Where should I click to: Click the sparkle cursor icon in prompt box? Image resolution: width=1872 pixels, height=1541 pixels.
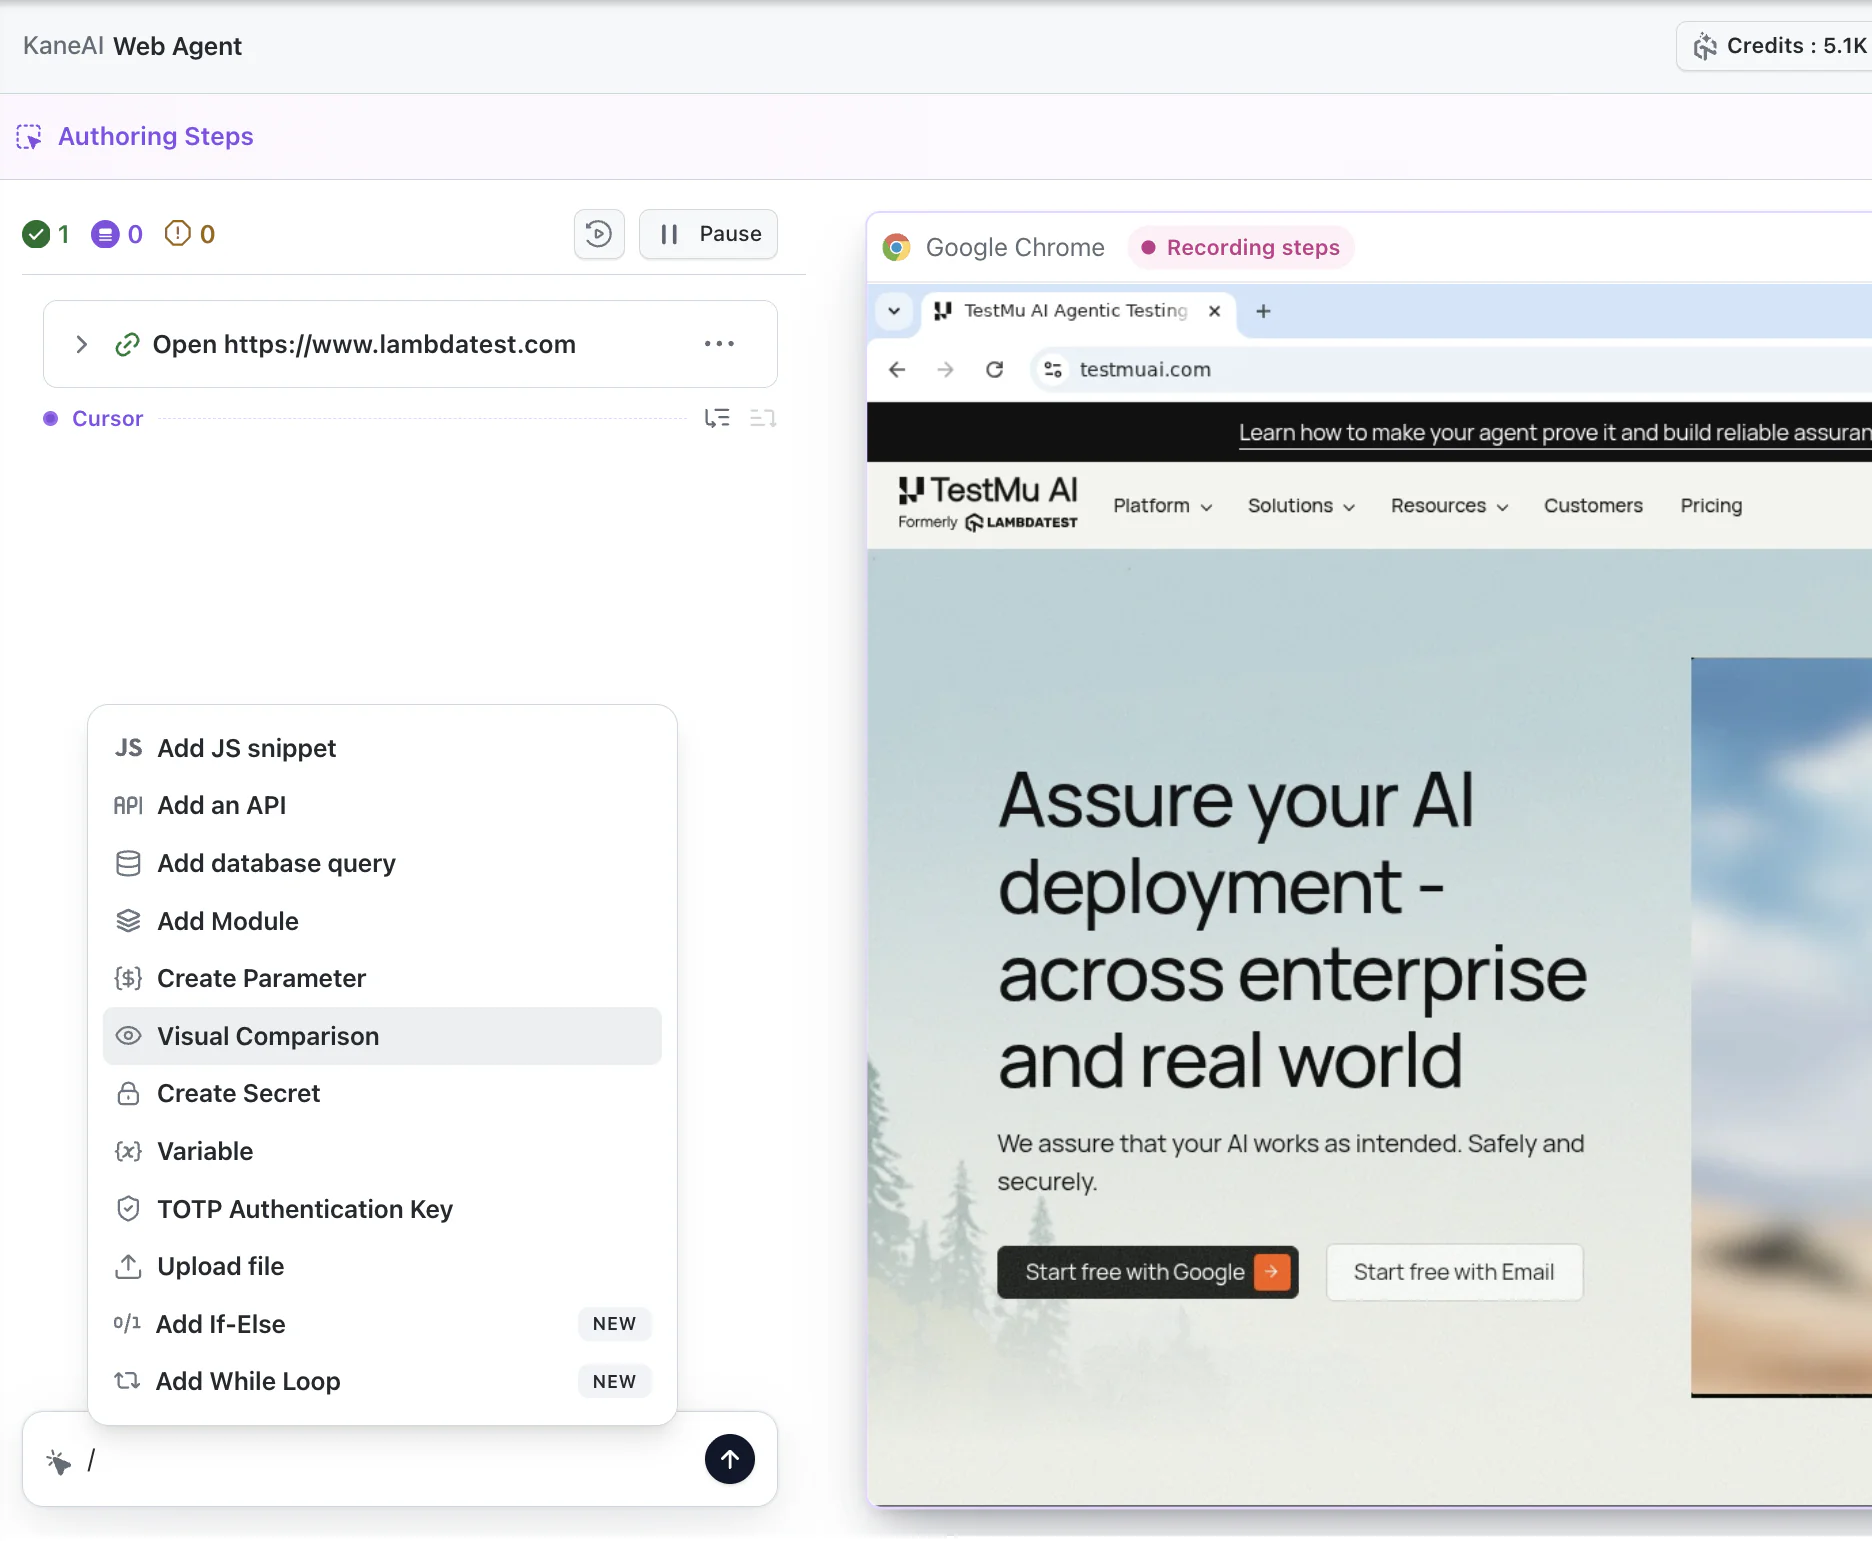(58, 1462)
